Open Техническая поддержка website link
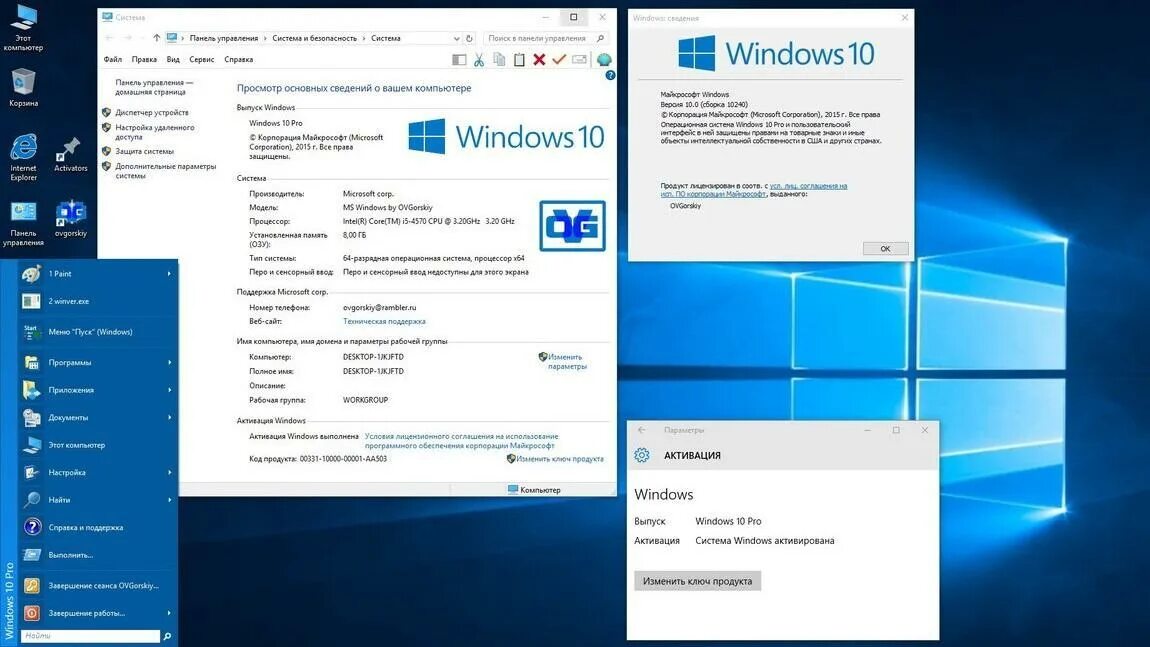Viewport: 1150px width, 647px height. (x=384, y=321)
